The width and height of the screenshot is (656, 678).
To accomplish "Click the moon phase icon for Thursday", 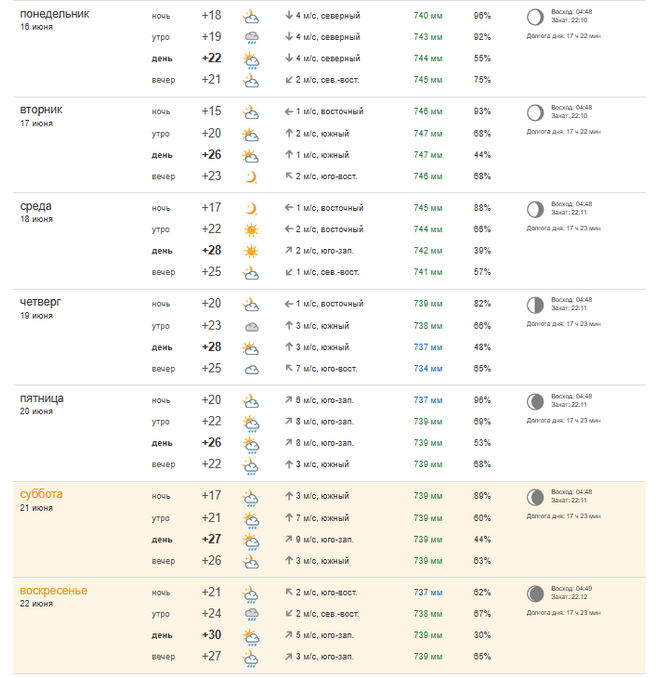I will pos(535,305).
